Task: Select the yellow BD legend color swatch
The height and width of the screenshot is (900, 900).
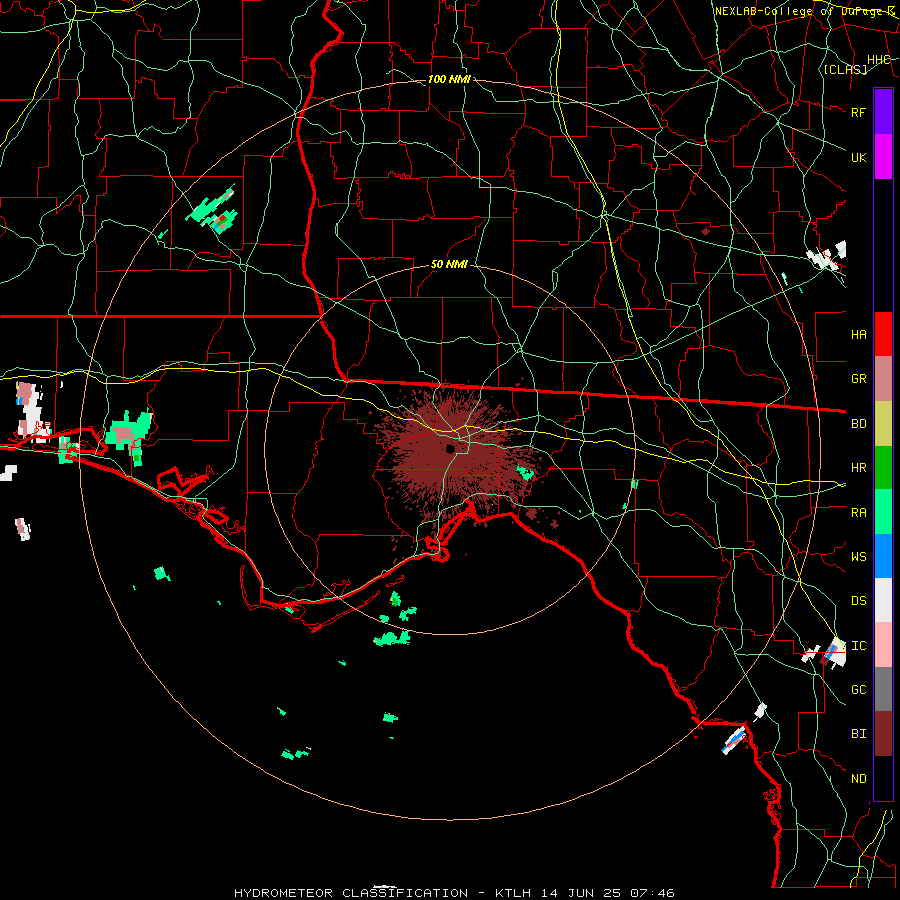Action: tap(883, 423)
